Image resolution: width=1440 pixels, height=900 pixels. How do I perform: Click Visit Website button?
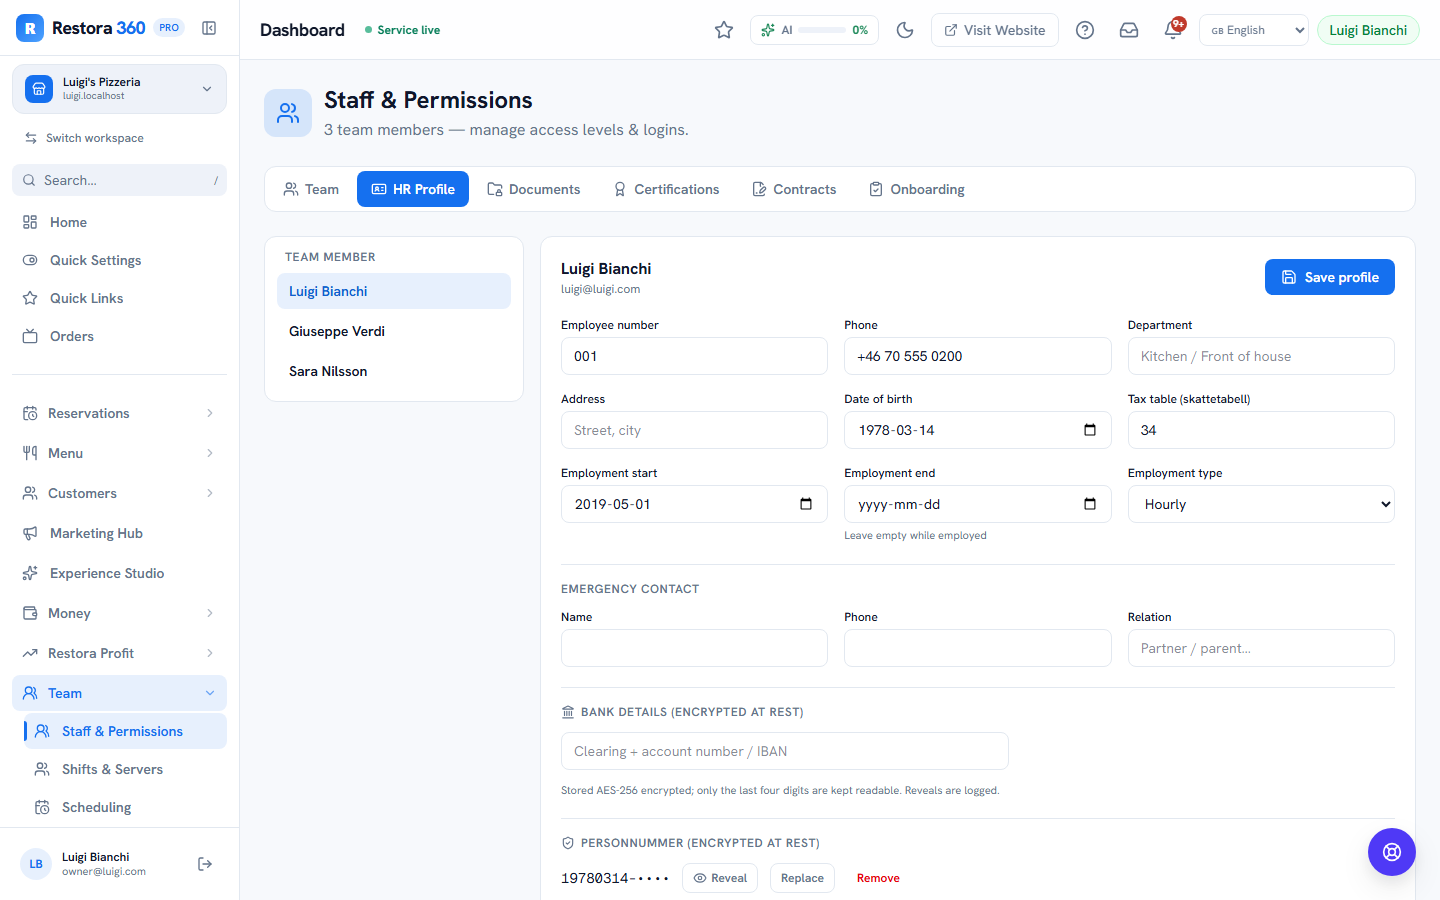click(x=995, y=30)
